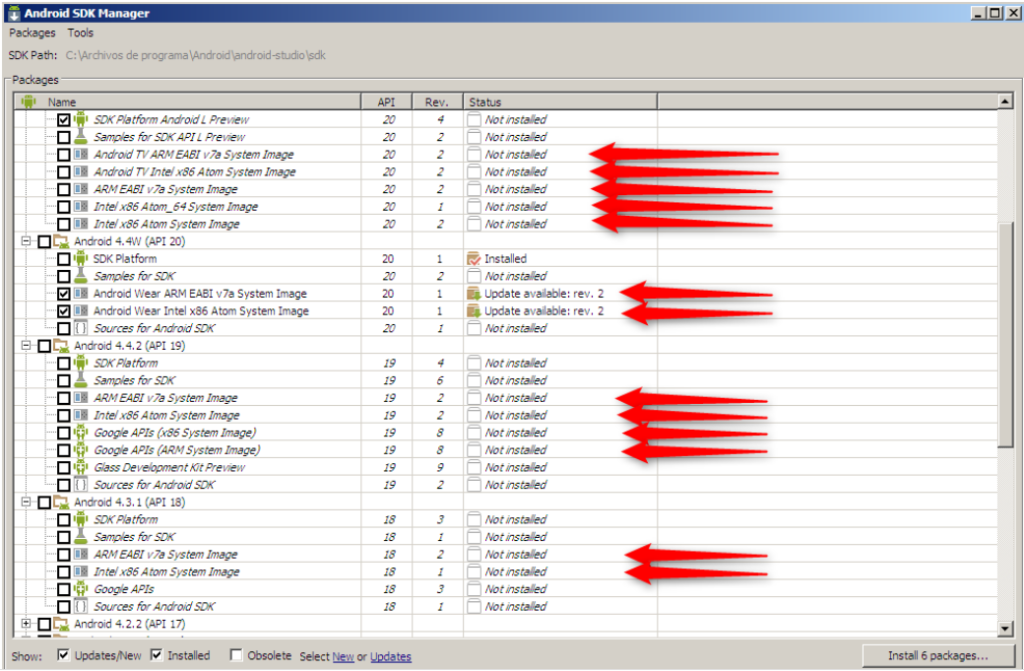Click the API 18 SDK Platform robot icon

click(x=80, y=519)
